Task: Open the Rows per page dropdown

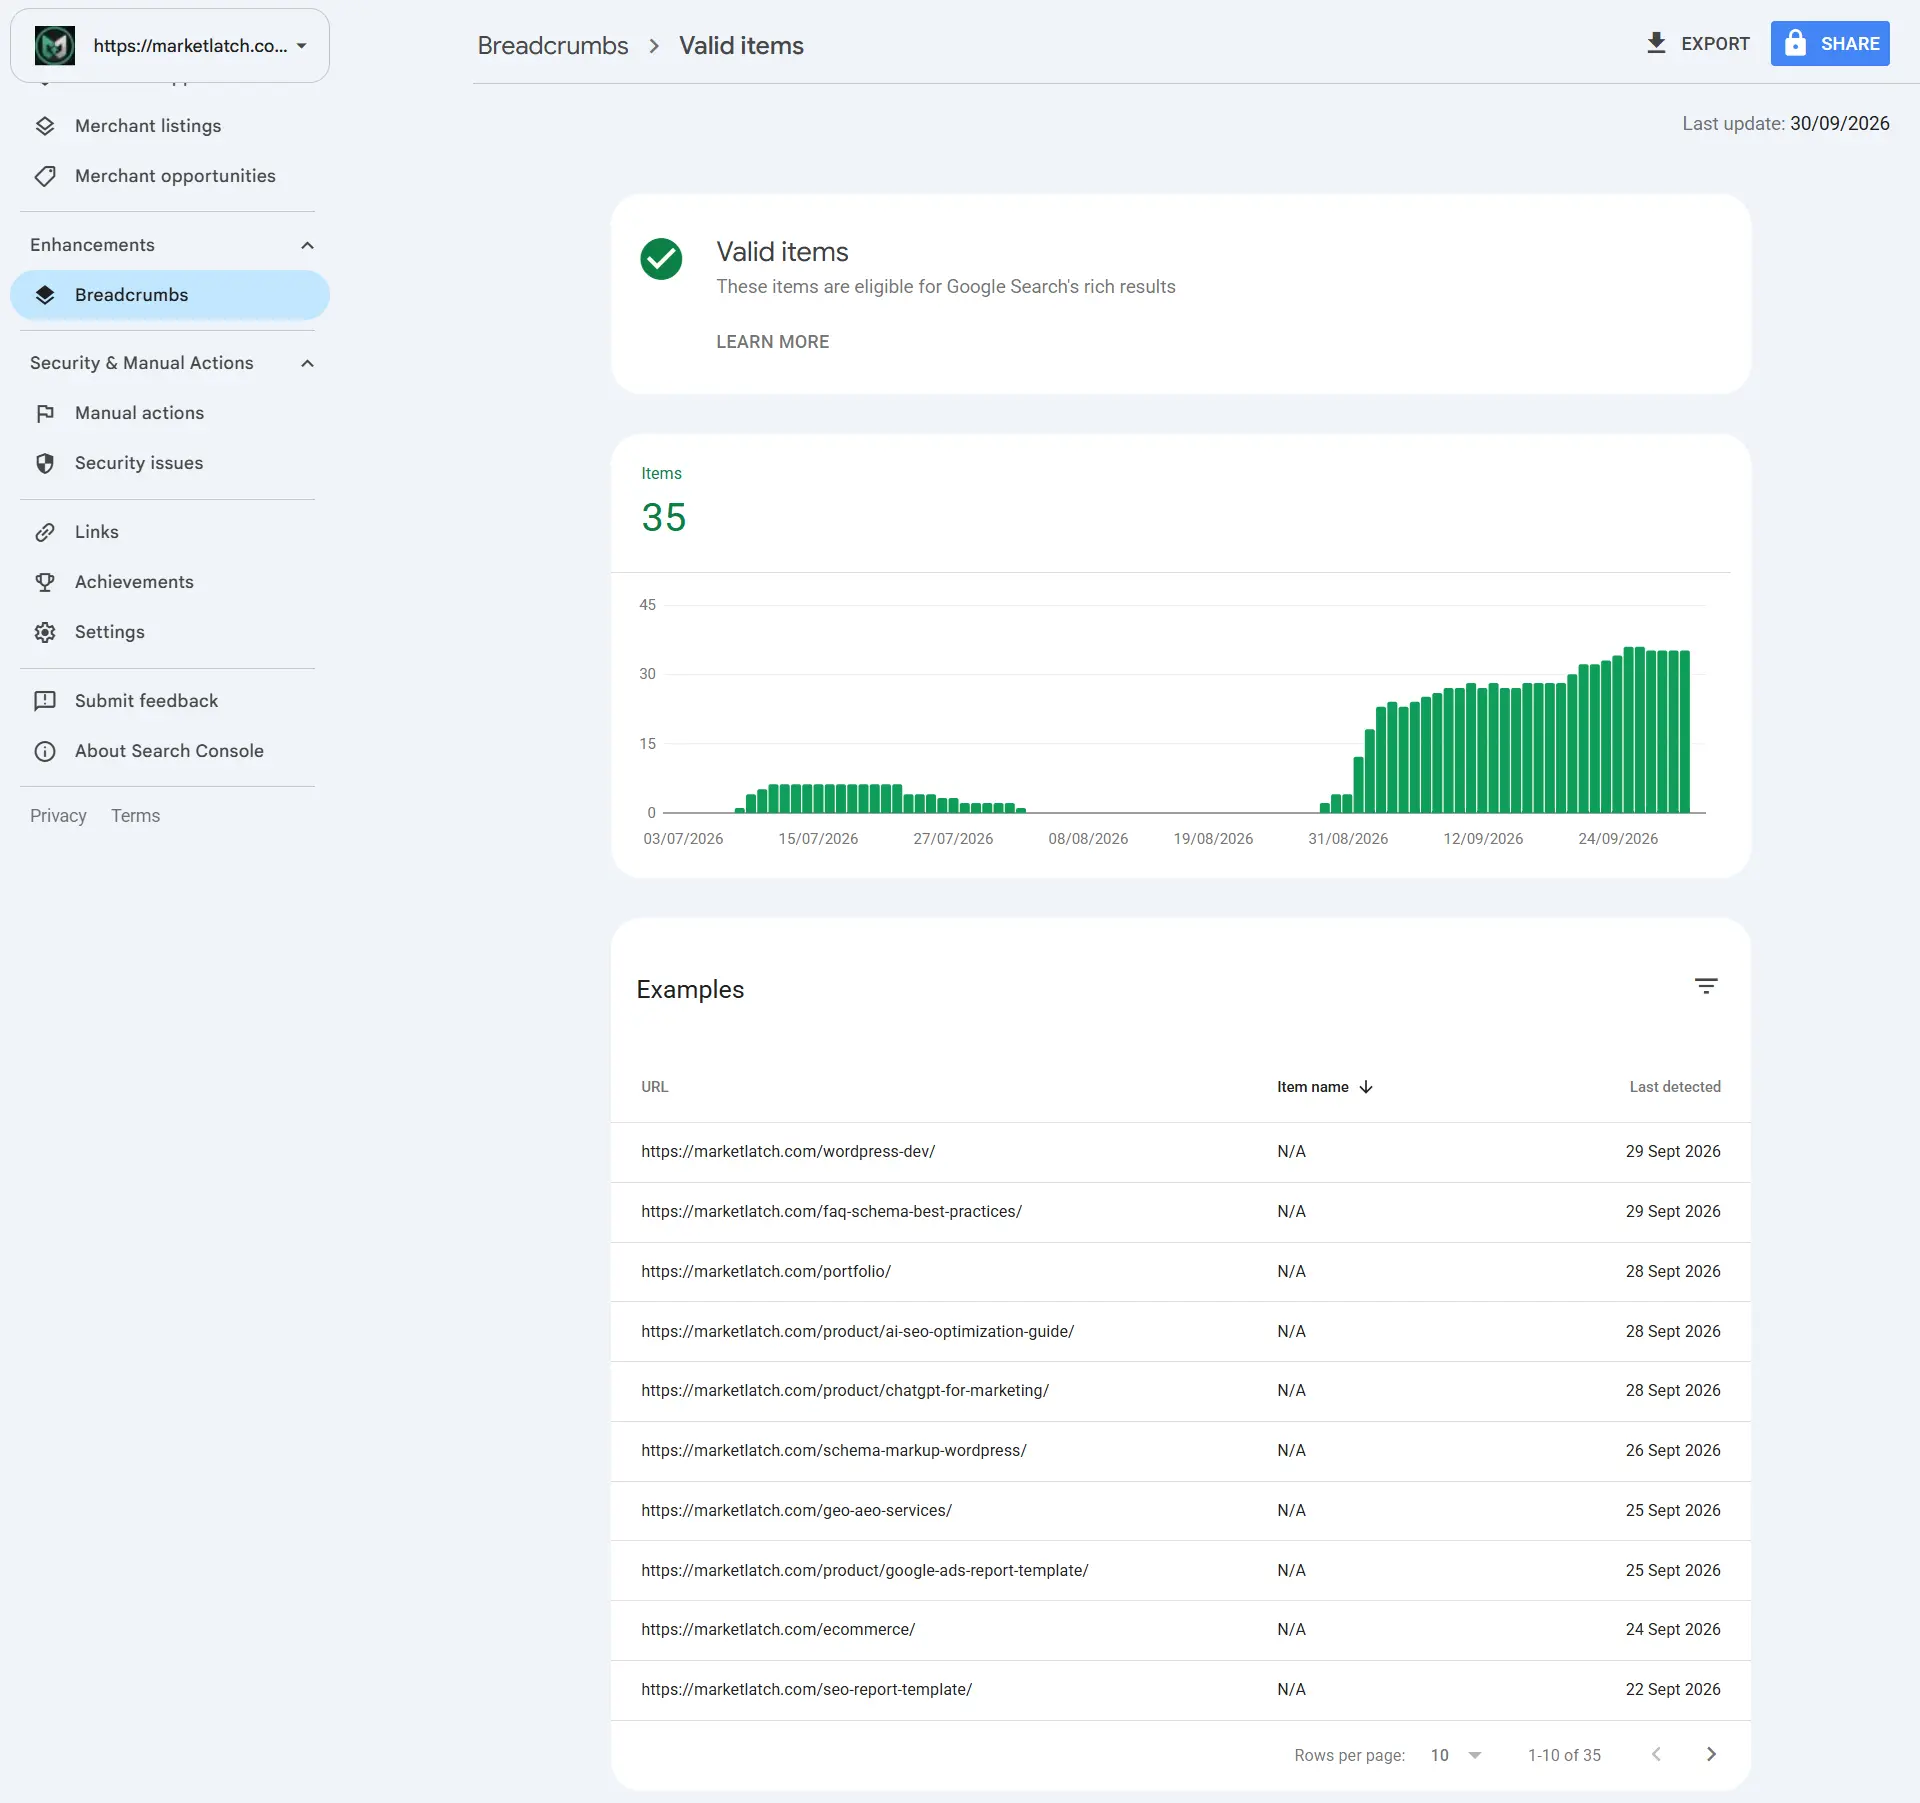Action: 1457,1755
